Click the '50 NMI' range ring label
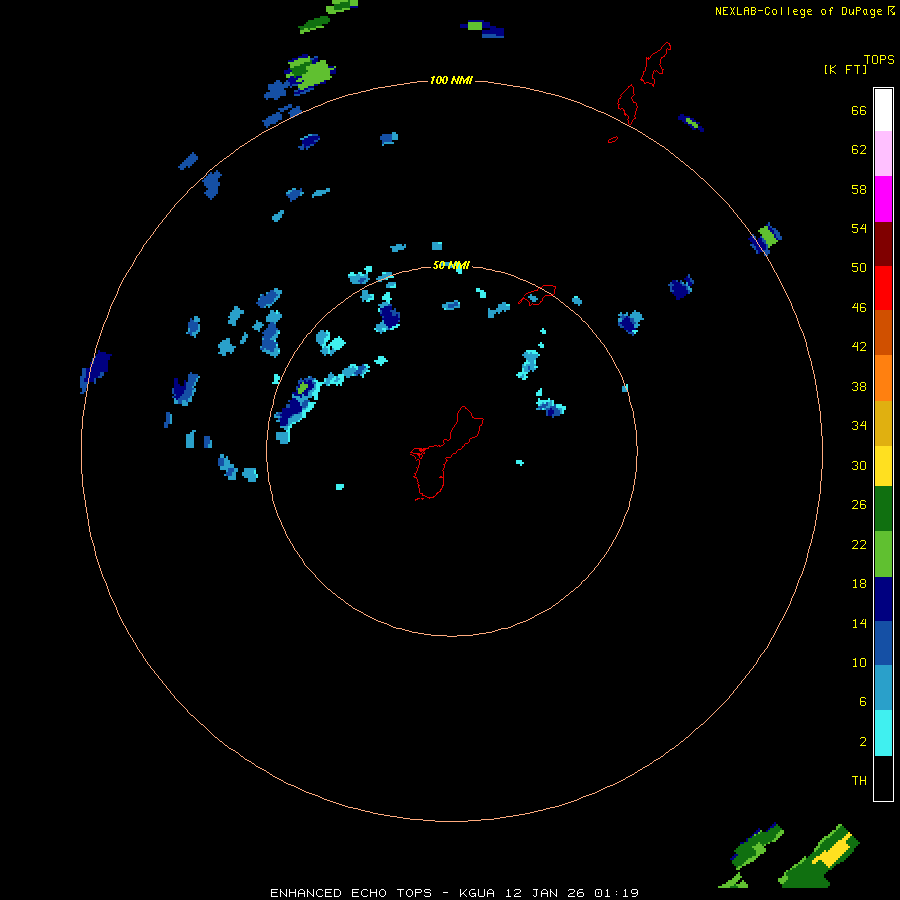The image size is (900, 900). click(x=451, y=265)
